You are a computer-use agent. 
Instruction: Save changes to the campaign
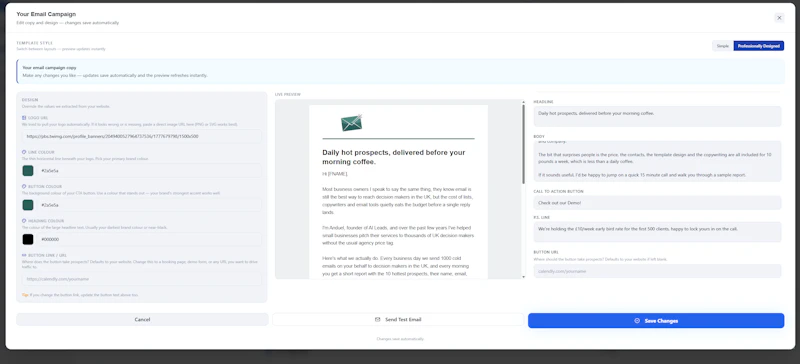(656, 321)
